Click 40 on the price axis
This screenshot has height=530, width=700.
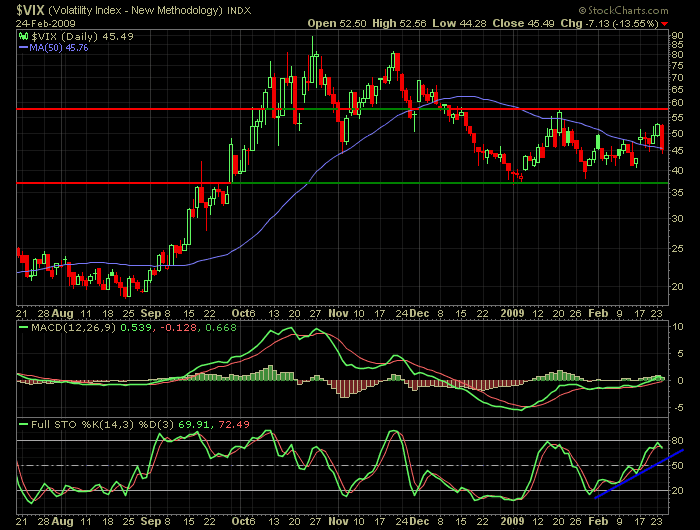[x=677, y=171]
